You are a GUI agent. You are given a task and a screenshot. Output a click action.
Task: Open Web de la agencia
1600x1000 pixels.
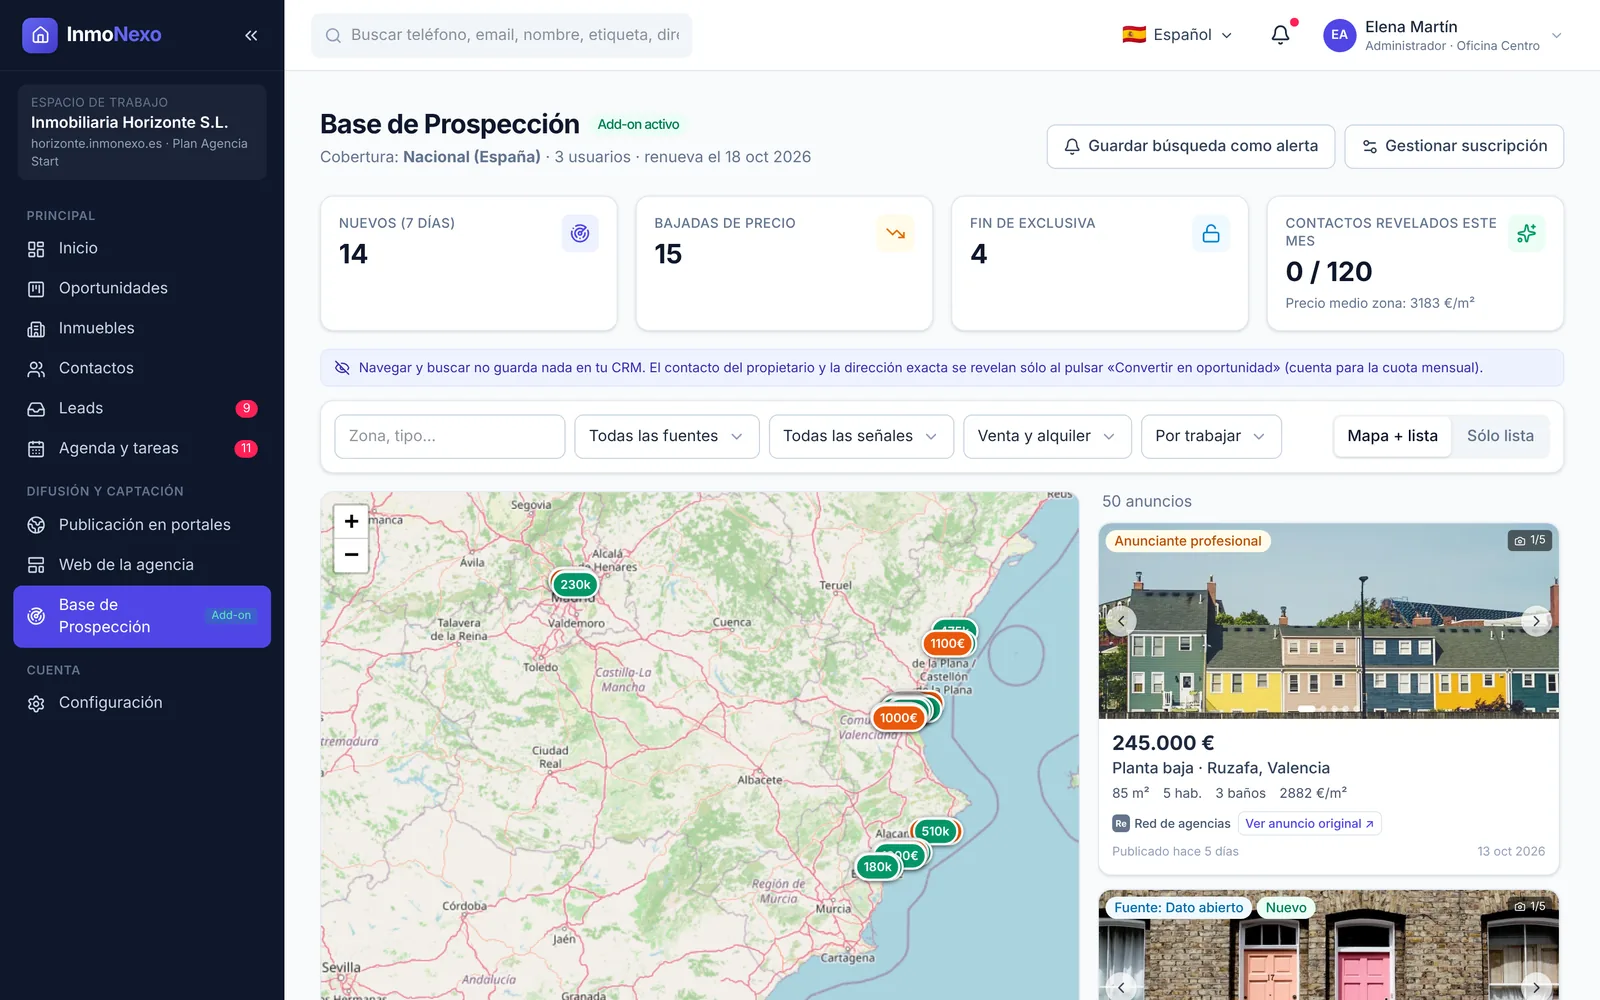pos(142,565)
